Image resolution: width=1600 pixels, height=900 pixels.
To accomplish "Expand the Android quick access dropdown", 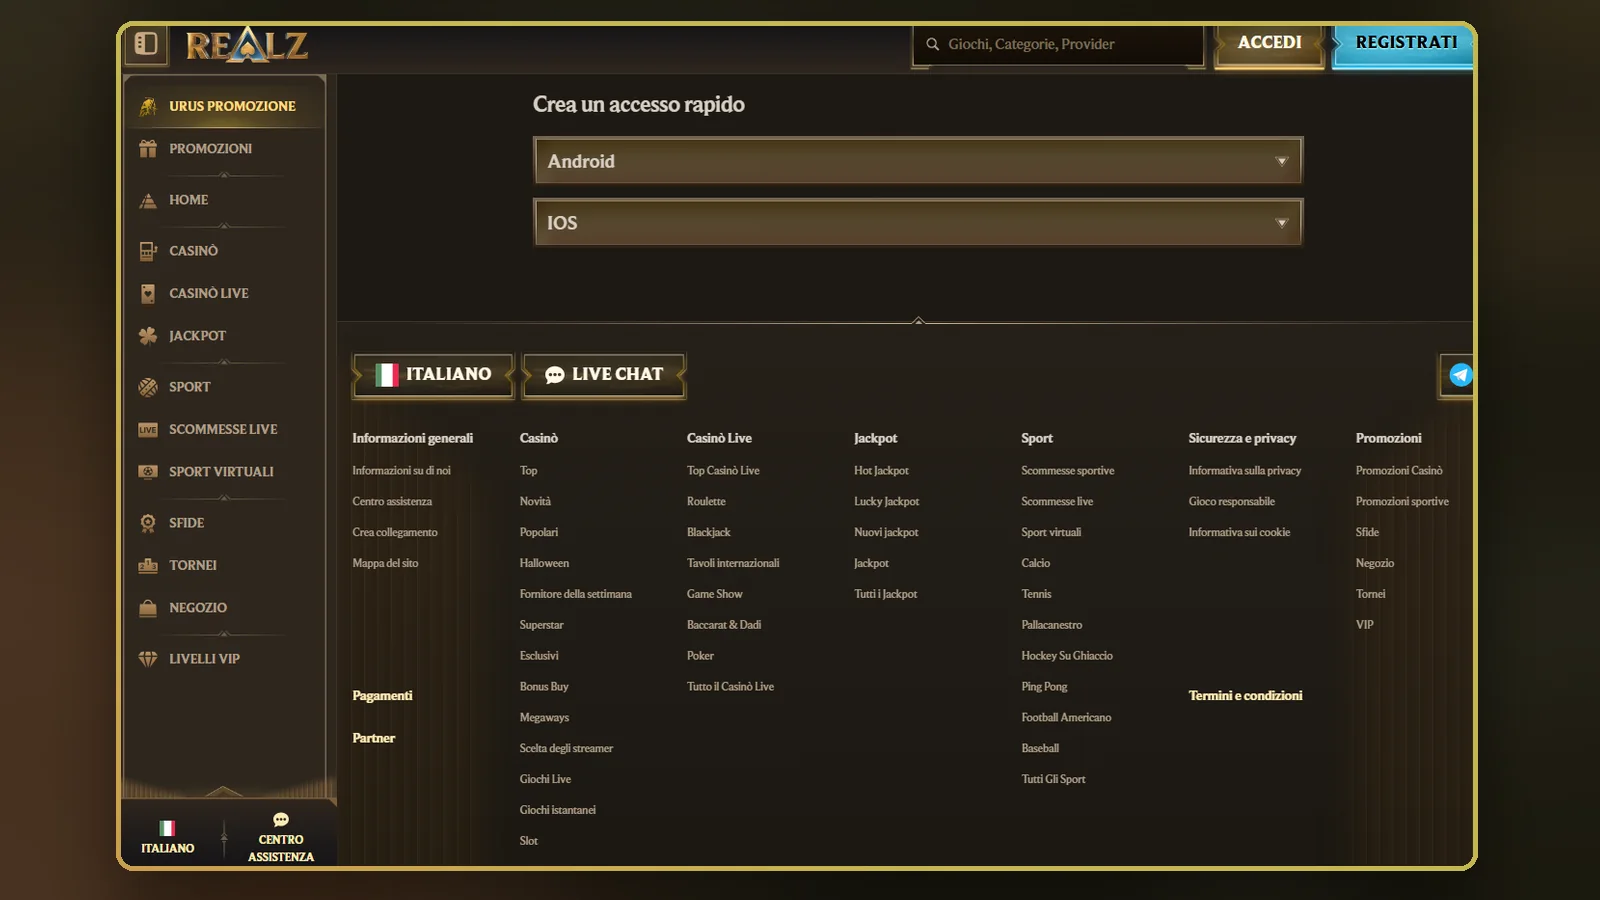I will click(x=918, y=161).
